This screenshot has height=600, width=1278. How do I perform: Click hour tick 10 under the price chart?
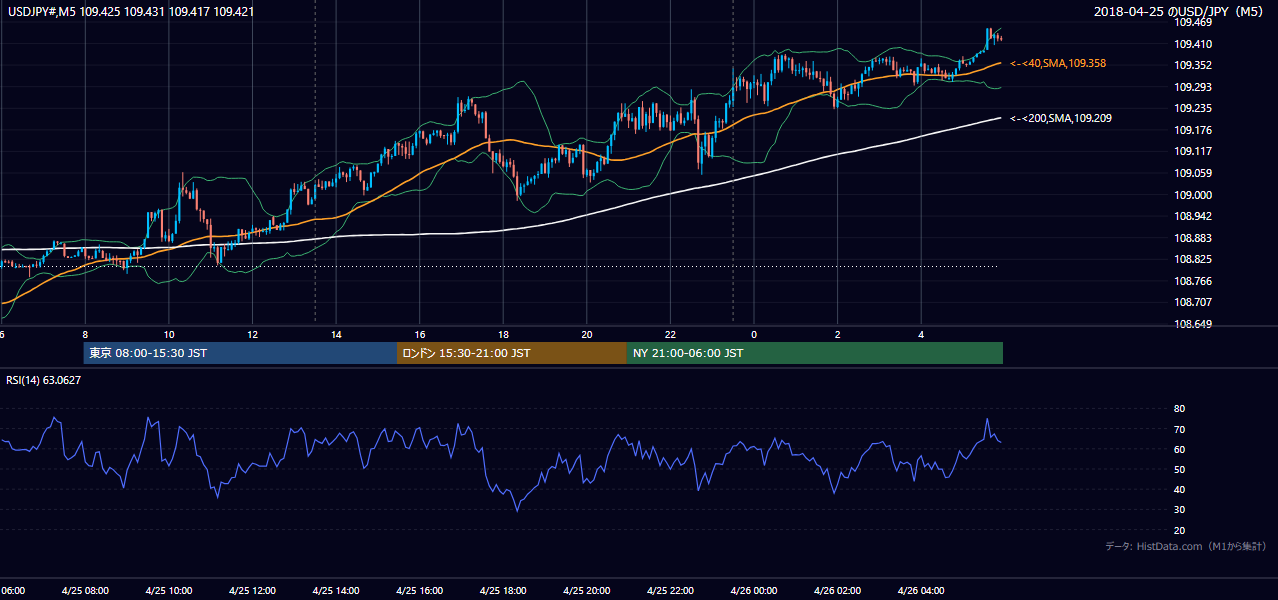169,335
